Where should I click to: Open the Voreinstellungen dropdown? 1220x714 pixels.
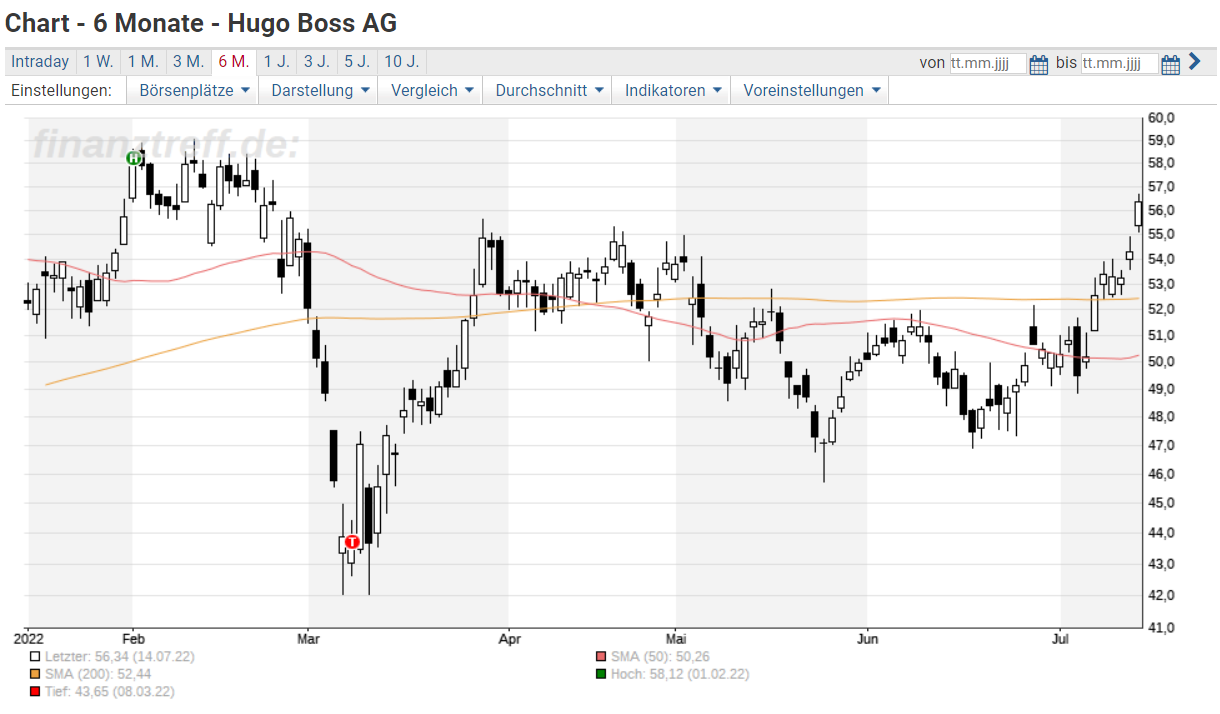point(810,90)
